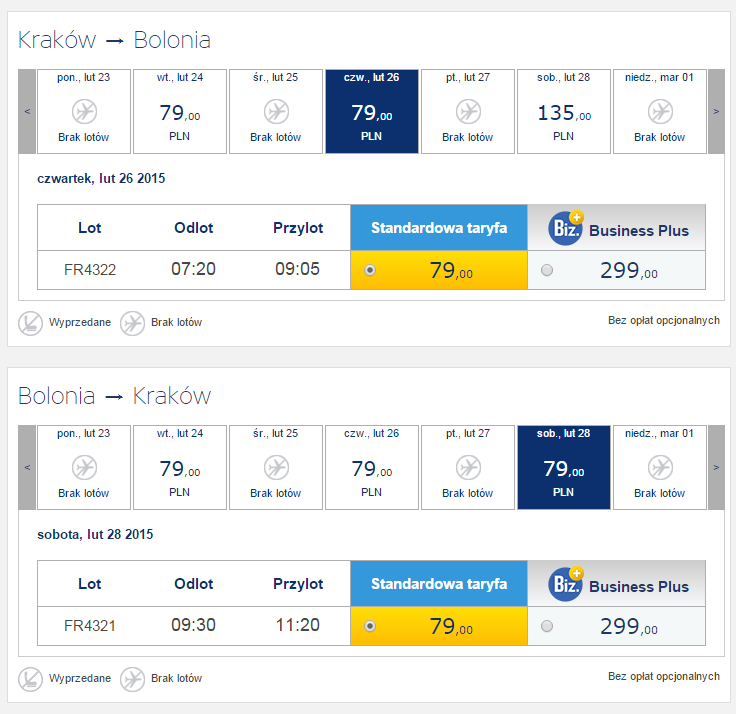Pick Tuesday Feb 24 outbound date tab
Screen dimensions: 736x714
[x=179, y=111]
